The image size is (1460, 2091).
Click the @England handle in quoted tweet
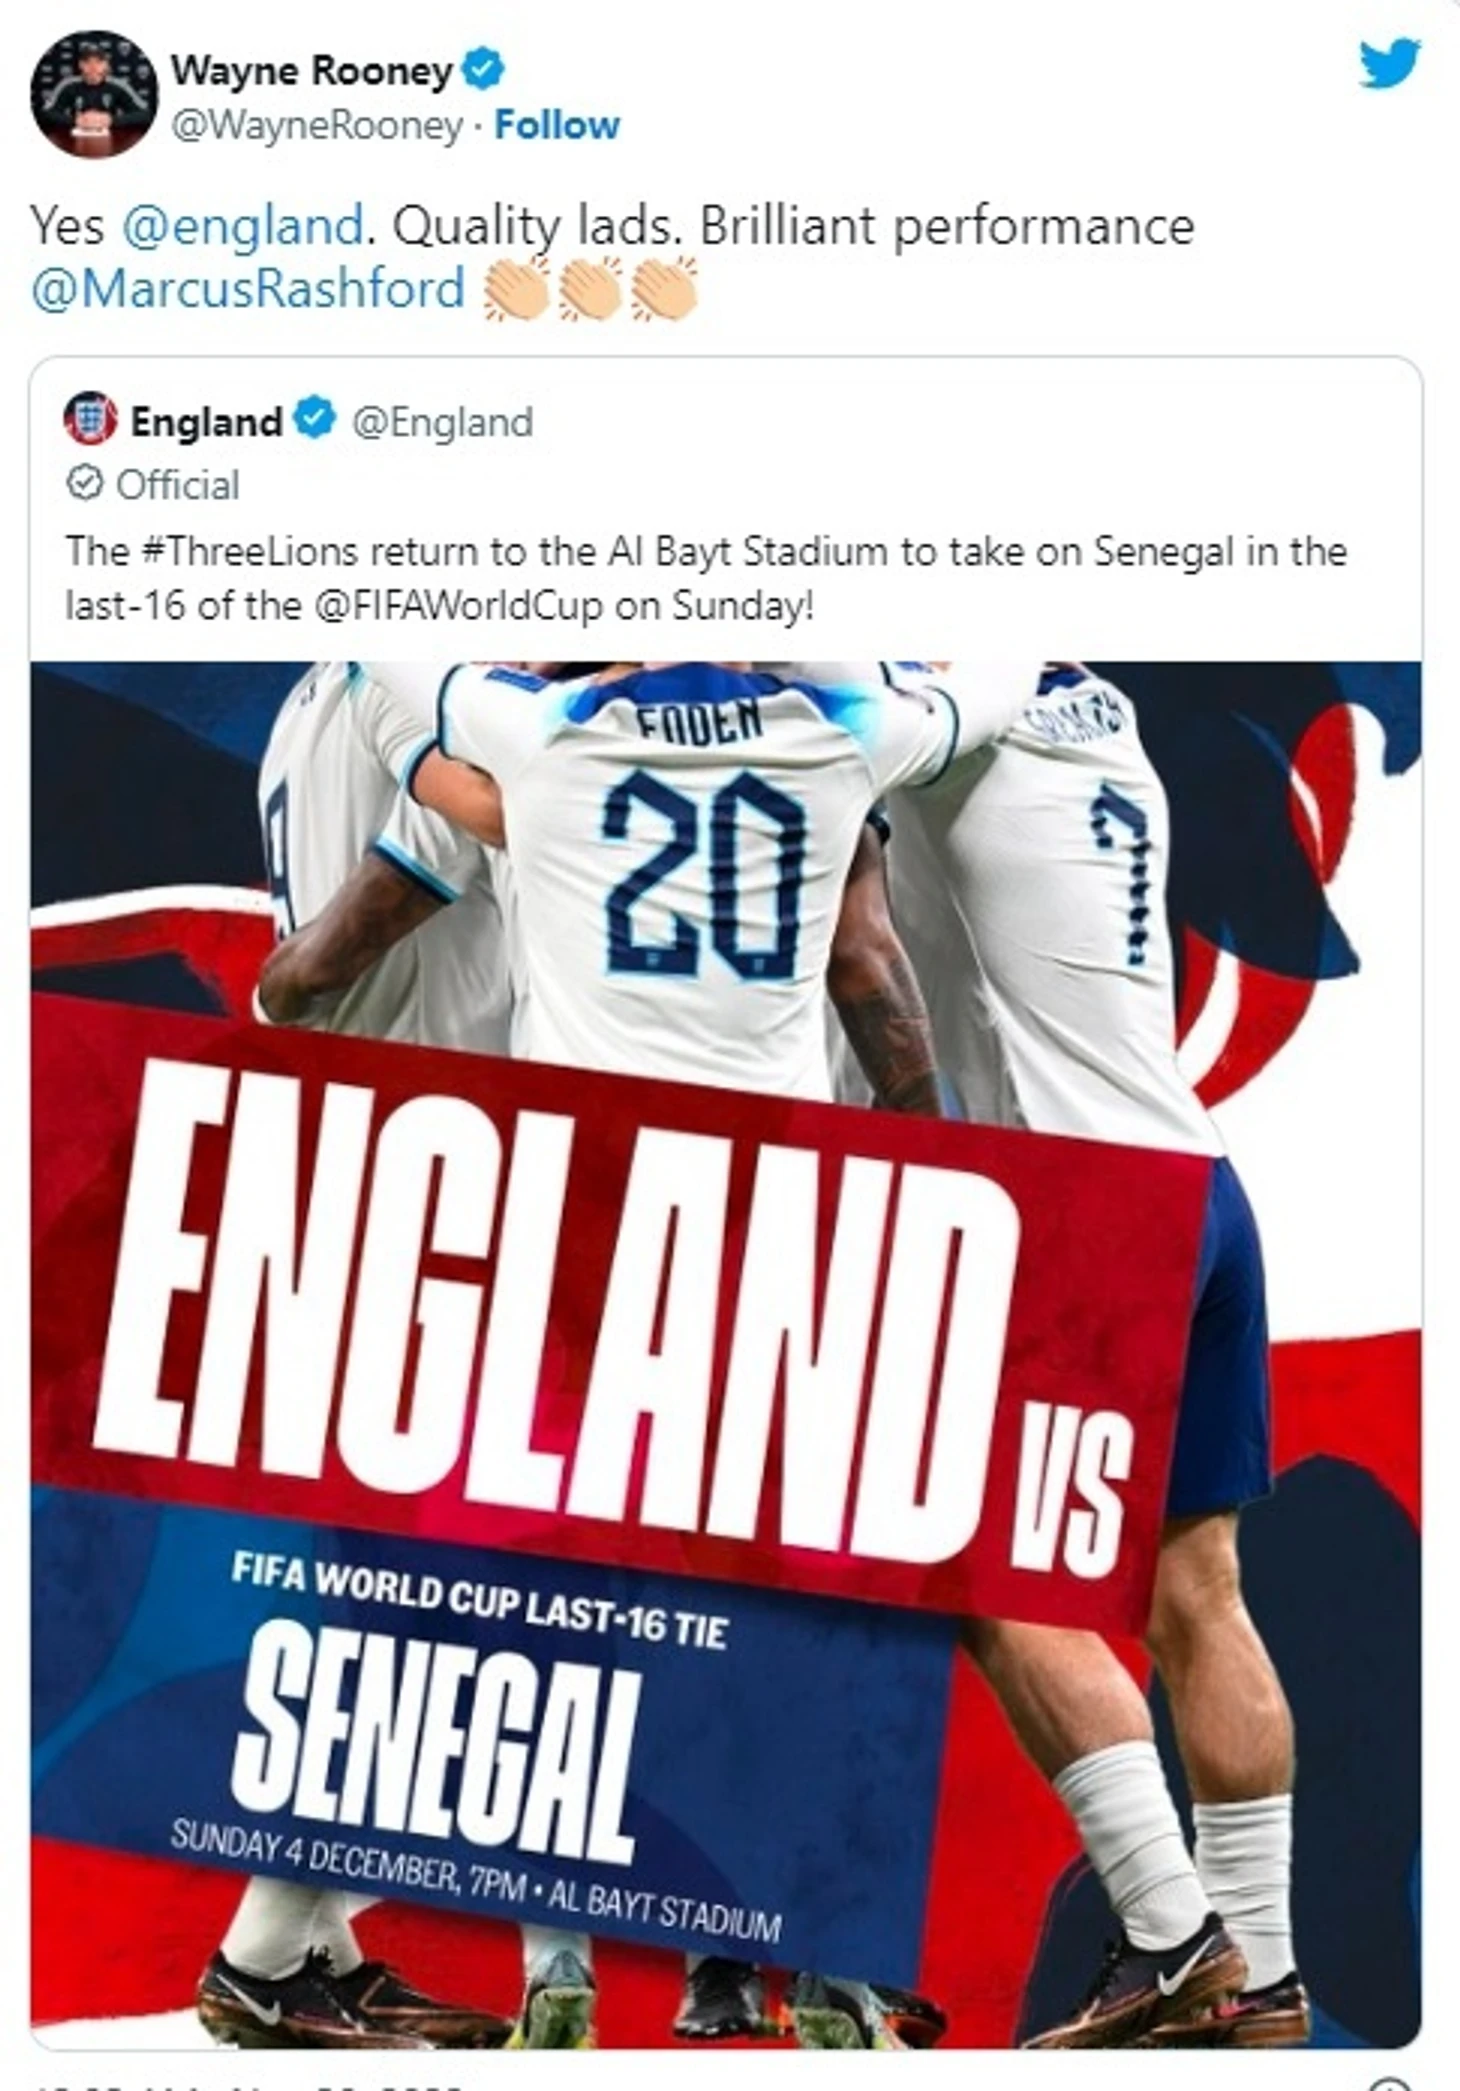pos(442,421)
